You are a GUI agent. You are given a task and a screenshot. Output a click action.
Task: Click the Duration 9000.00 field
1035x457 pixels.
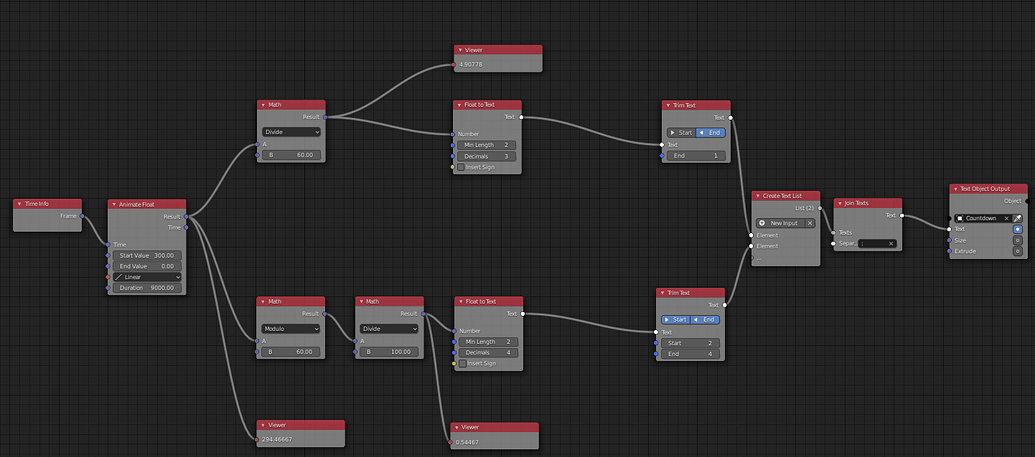coord(147,288)
